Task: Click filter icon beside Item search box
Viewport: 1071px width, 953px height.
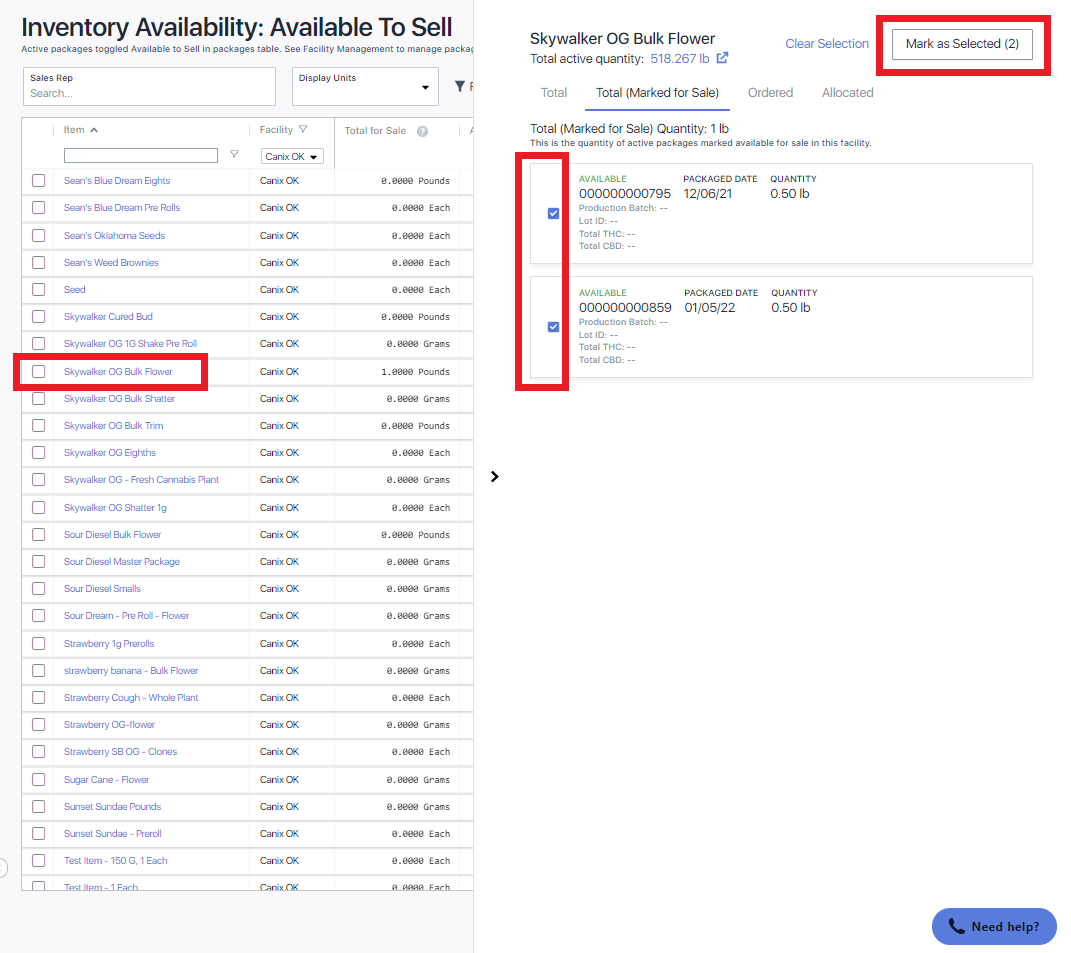Action: coord(234,155)
